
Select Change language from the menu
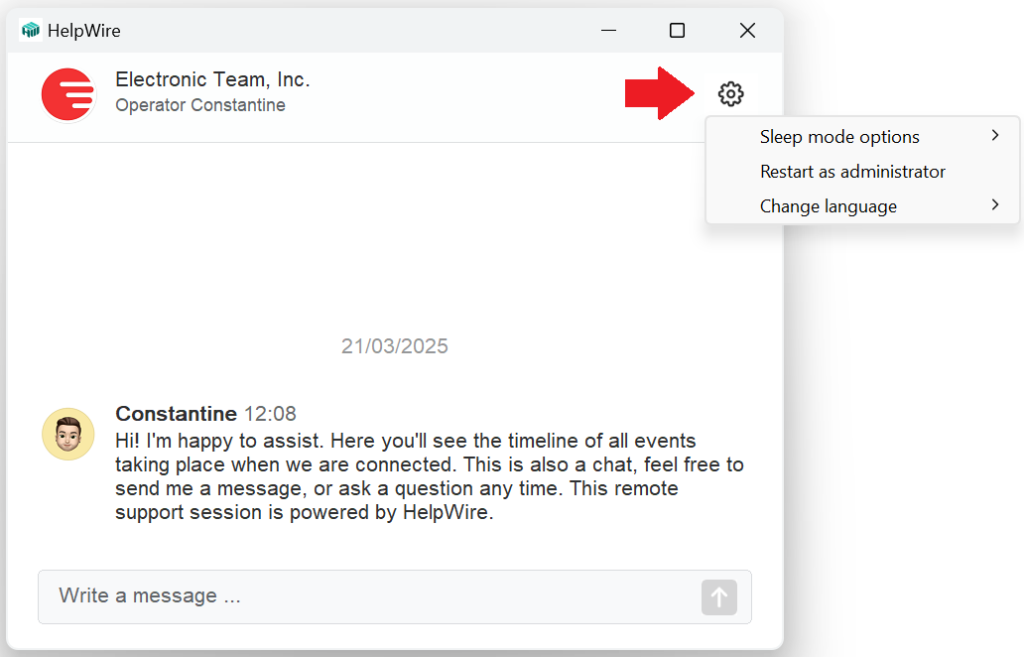(828, 206)
